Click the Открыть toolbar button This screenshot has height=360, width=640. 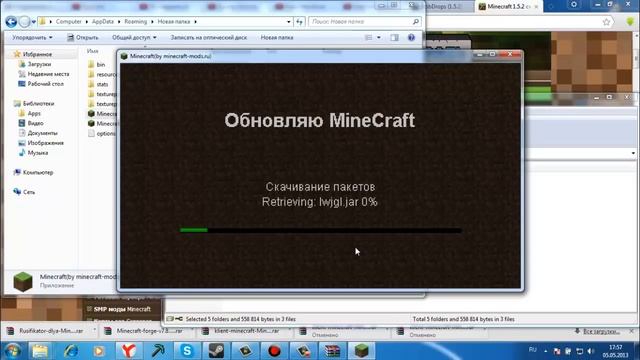pos(82,38)
